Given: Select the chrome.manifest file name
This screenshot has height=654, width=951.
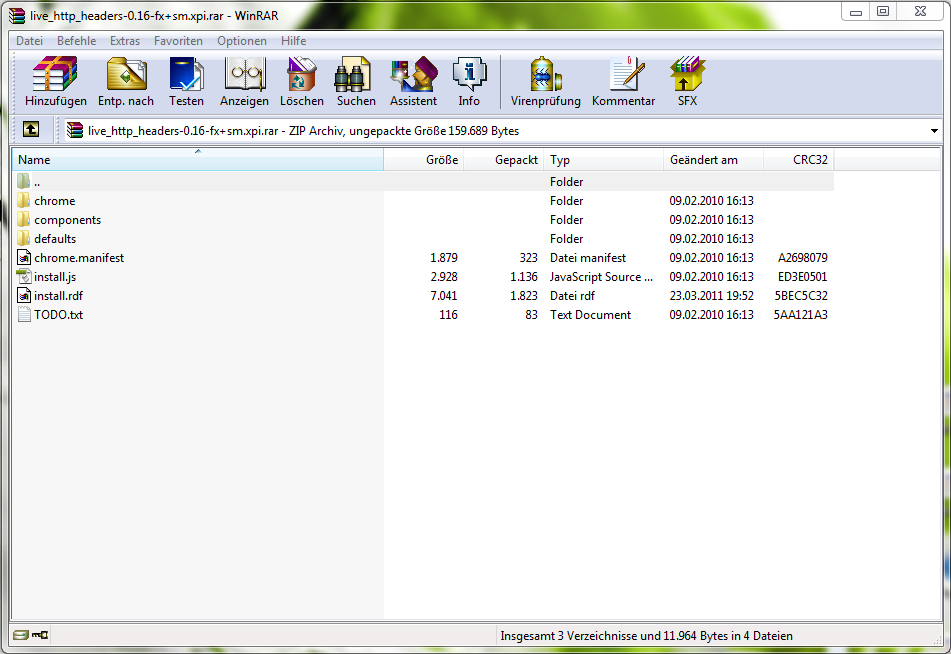Looking at the screenshot, I should [x=79, y=258].
